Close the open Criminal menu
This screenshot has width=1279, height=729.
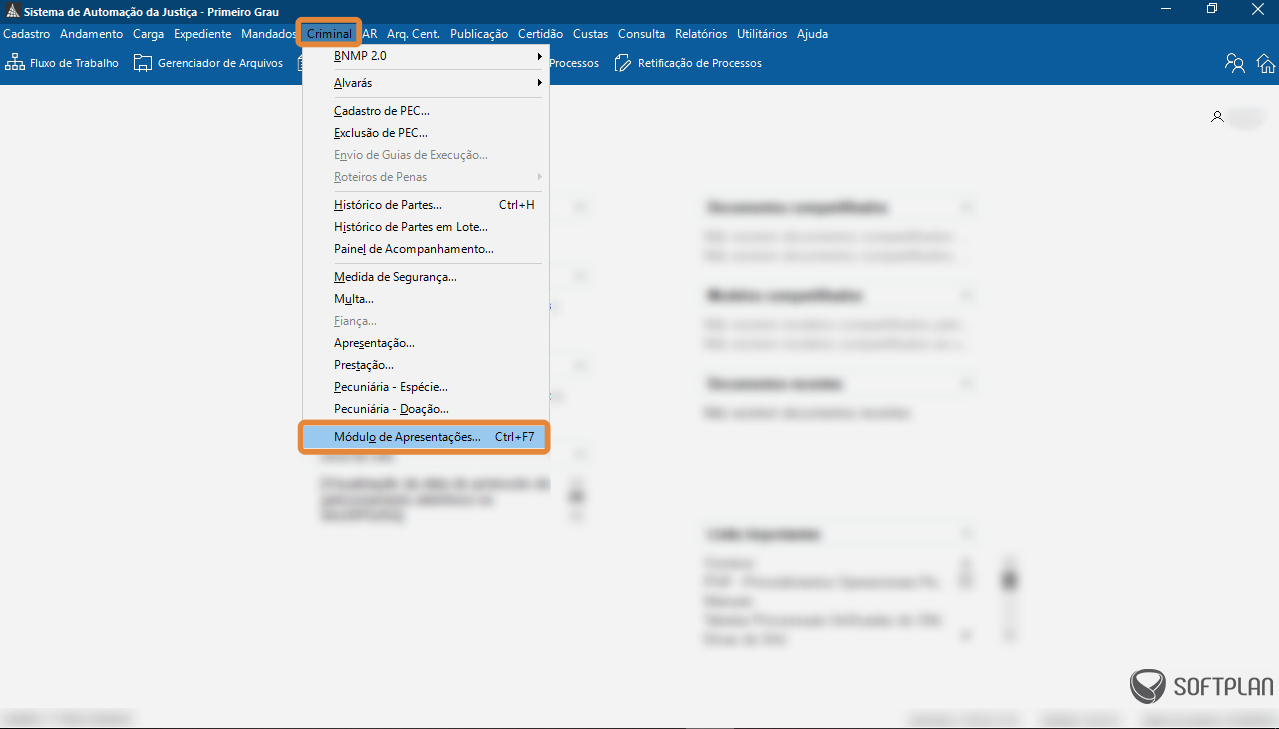(329, 34)
